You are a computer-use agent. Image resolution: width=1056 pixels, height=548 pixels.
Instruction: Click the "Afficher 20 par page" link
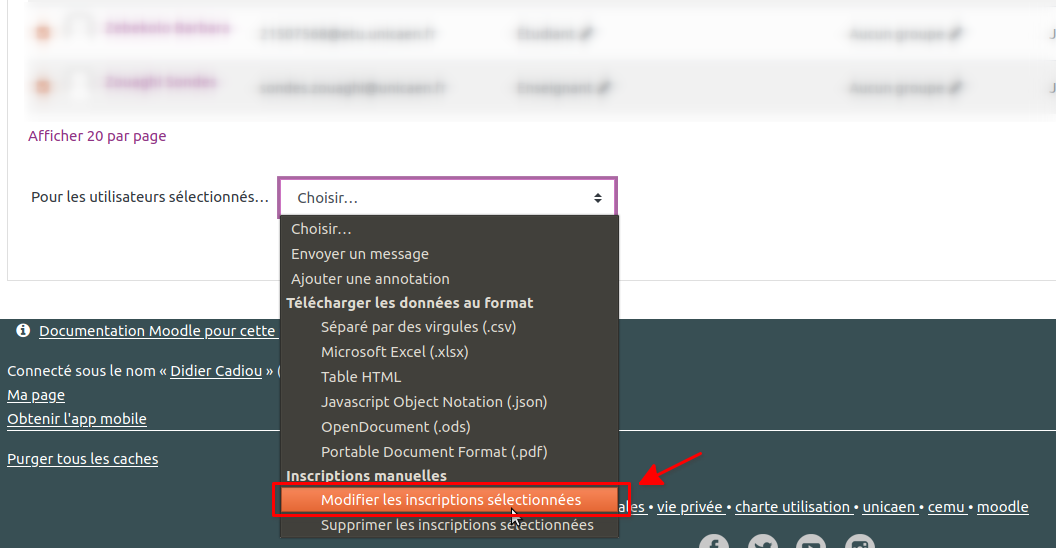coord(97,136)
